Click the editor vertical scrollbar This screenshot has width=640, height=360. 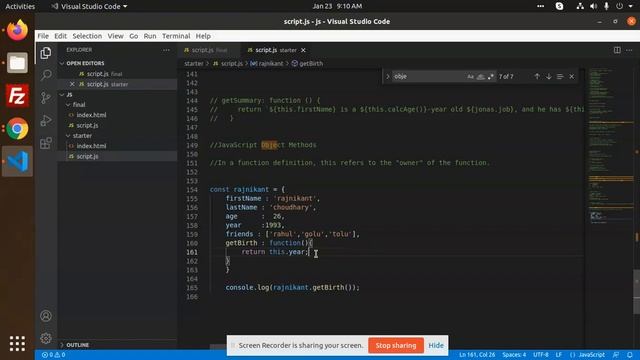pos(637,292)
